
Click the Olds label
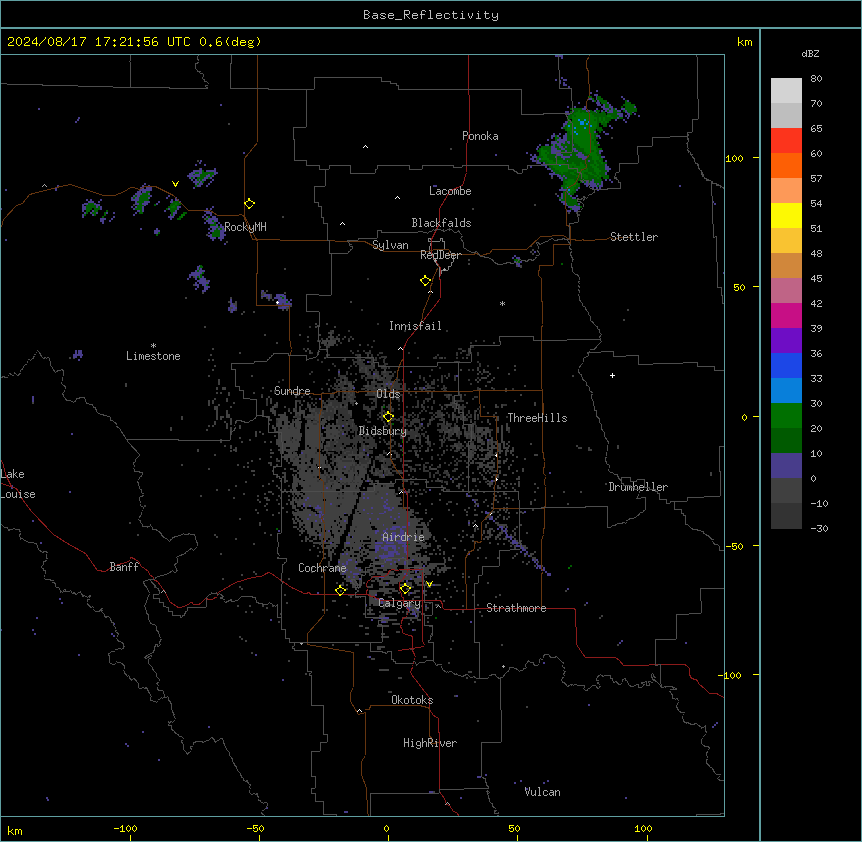coord(388,394)
